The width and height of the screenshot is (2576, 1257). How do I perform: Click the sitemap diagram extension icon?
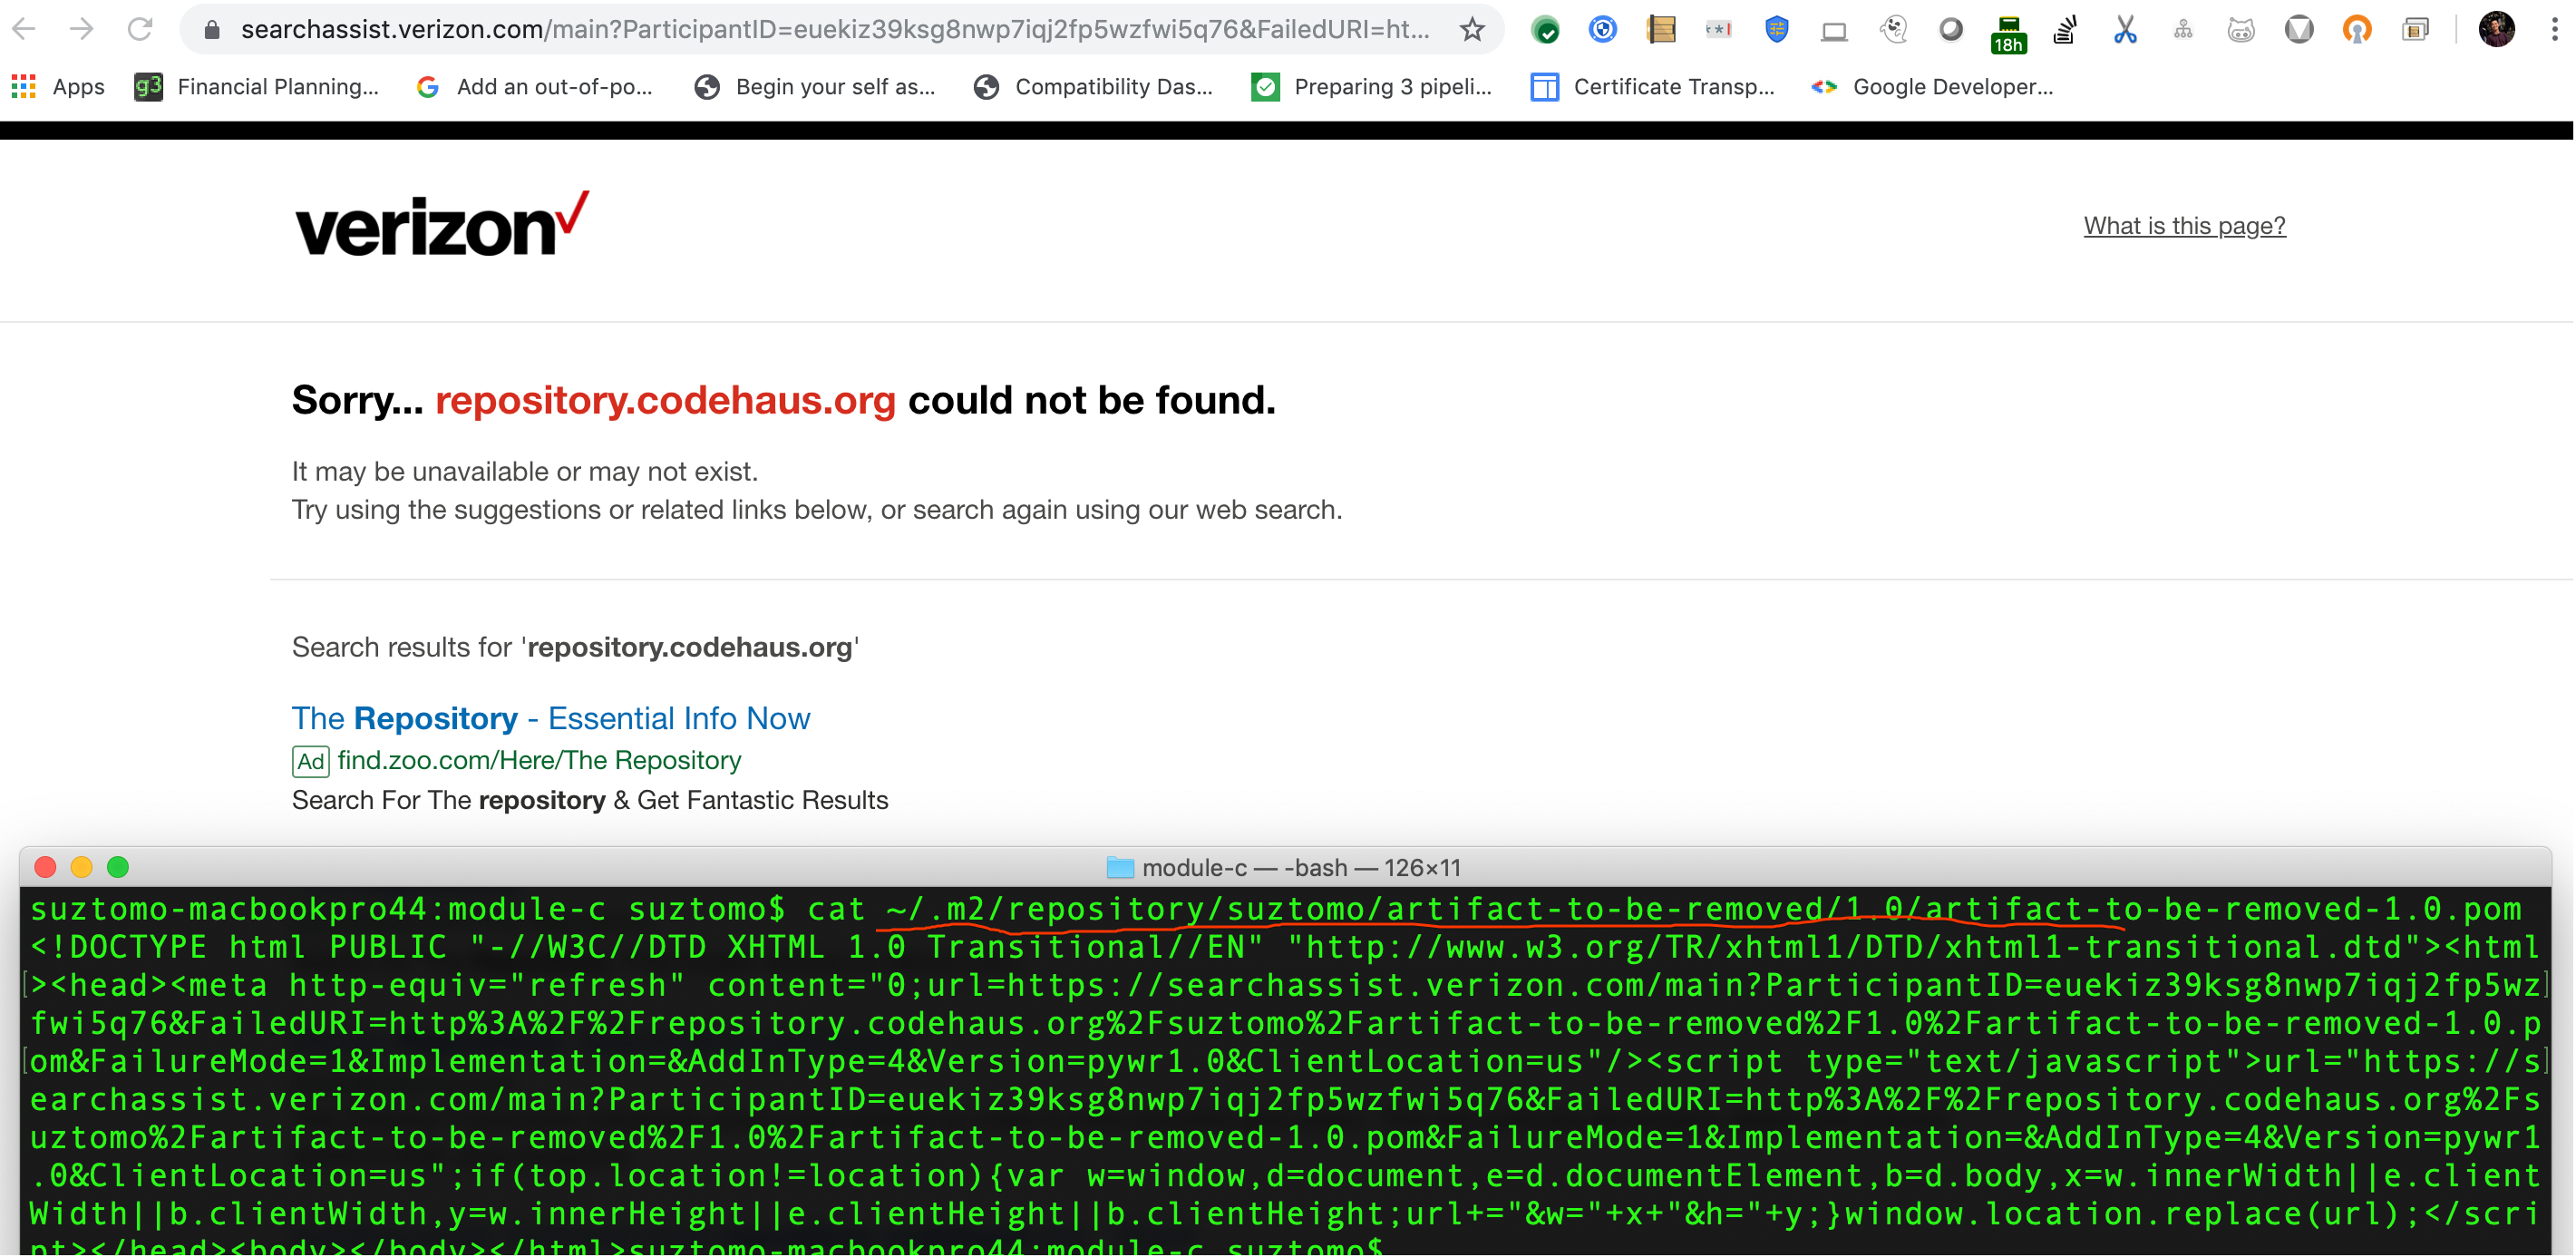pos(2183,29)
